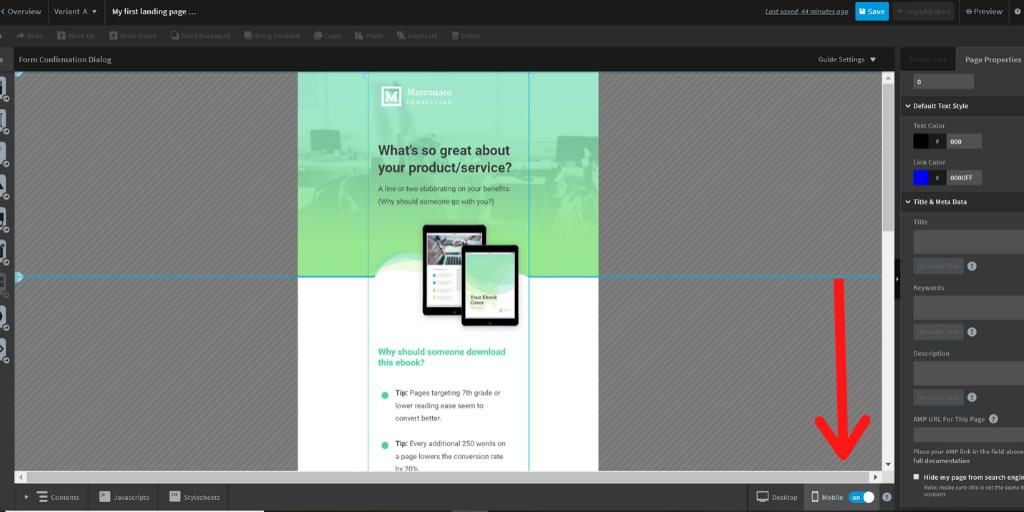Viewport: 1024px width, 512px height.
Task: Open the Javascripts panel
Action: (x=124, y=498)
